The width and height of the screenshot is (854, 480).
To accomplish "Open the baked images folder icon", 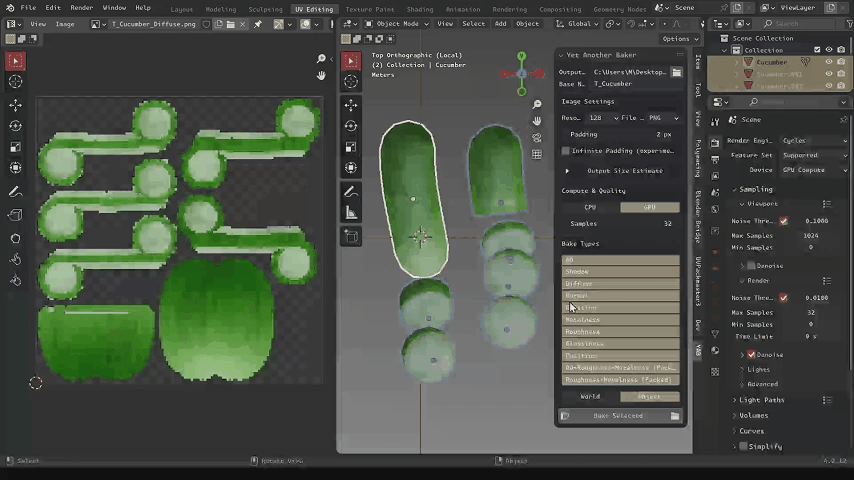I will tap(675, 416).
